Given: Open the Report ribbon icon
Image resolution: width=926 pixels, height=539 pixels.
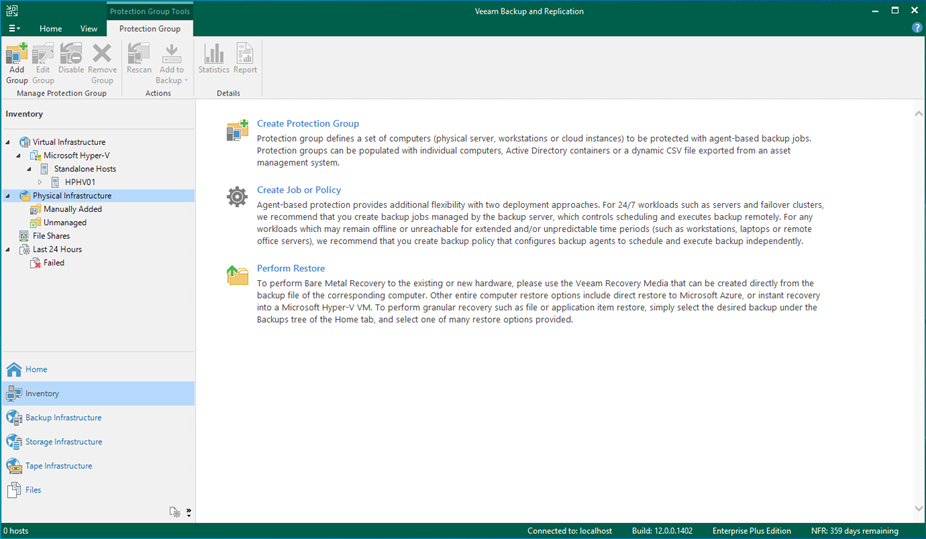Looking at the screenshot, I should 244,54.
